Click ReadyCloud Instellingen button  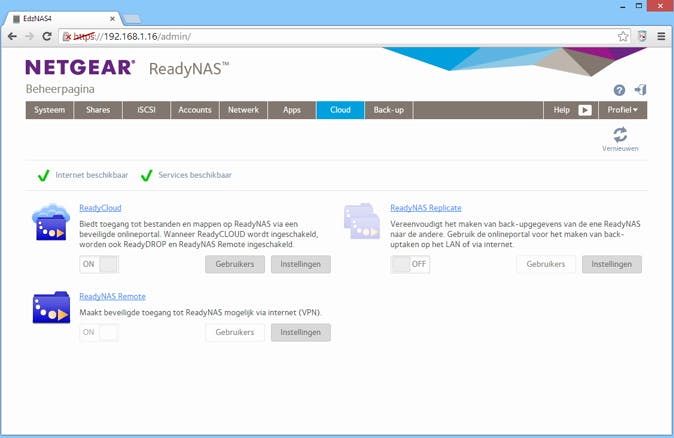(300, 264)
